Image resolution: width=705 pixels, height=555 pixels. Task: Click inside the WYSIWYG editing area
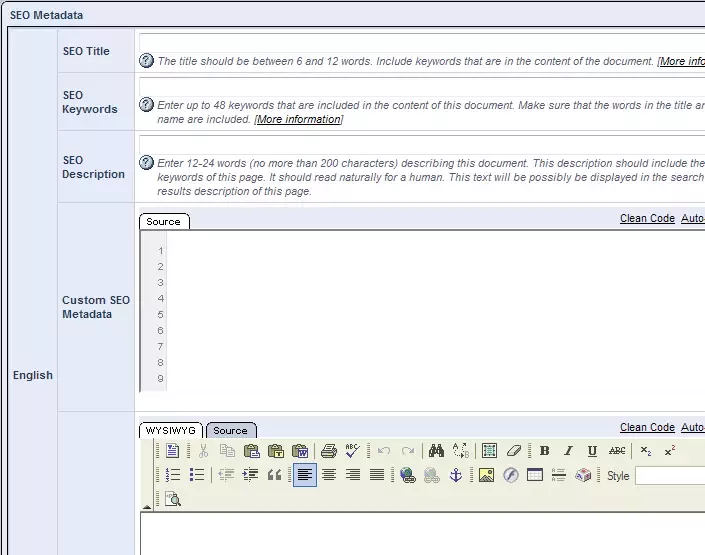[x=423, y=533]
